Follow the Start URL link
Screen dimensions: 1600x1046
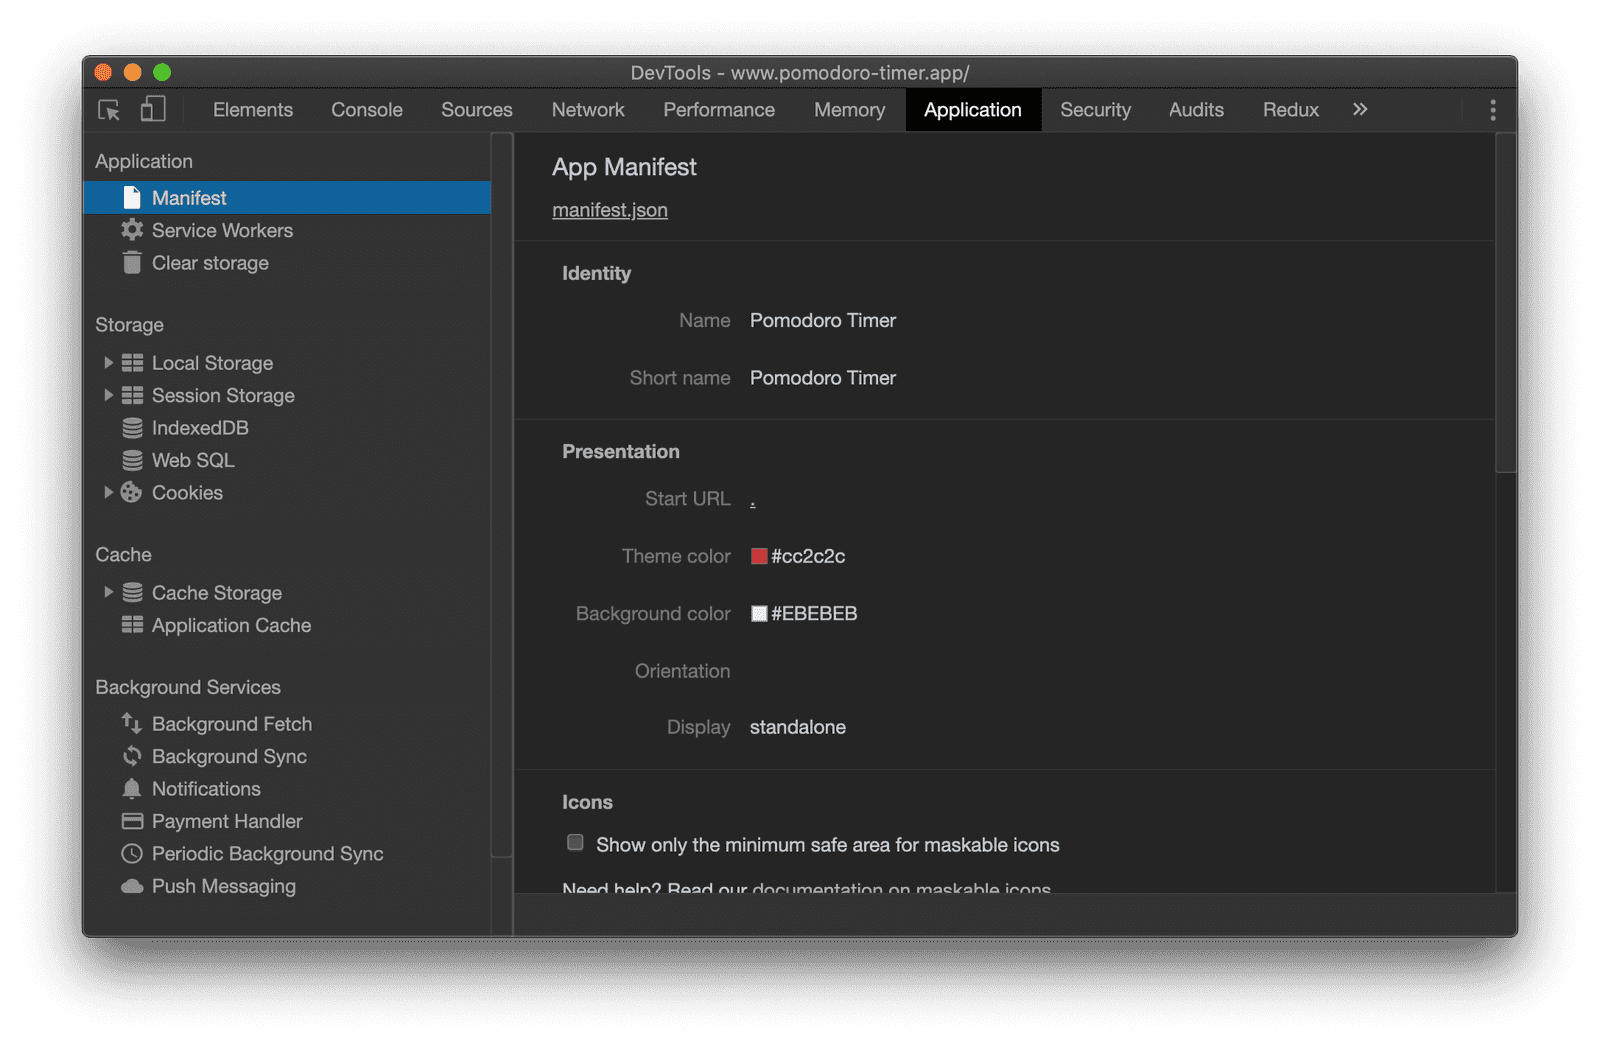coord(752,498)
